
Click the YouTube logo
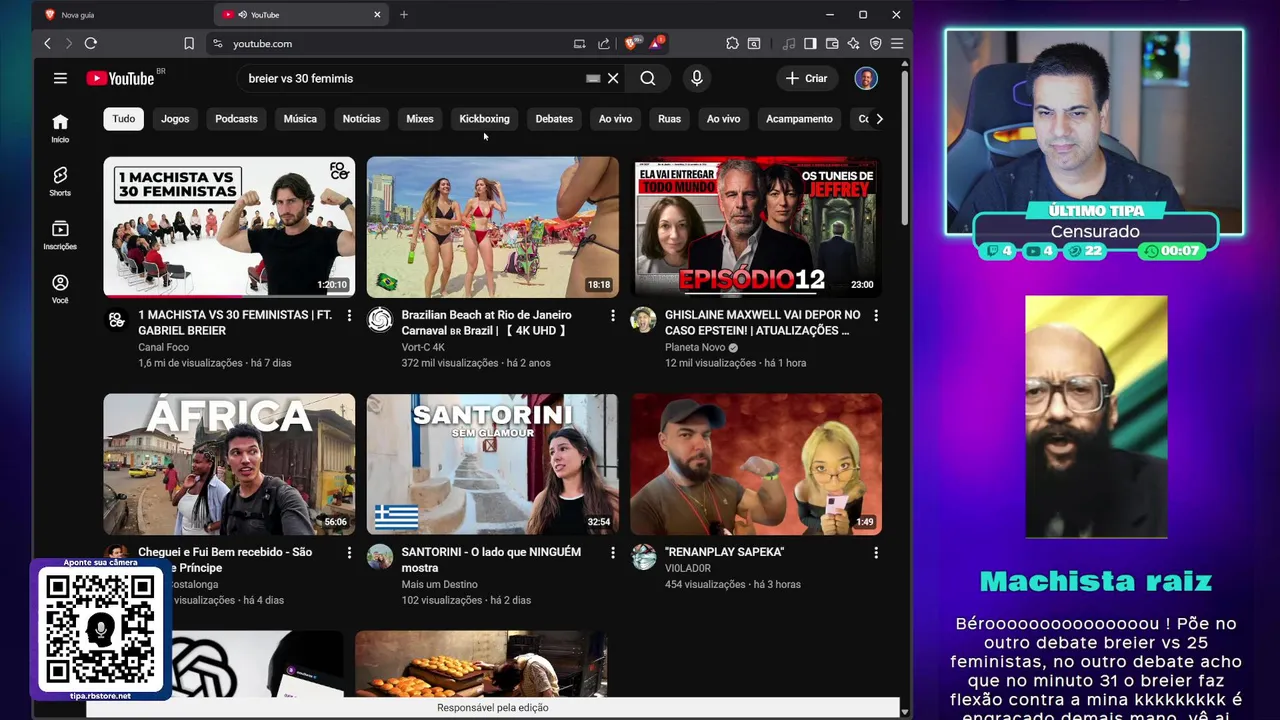[119, 78]
